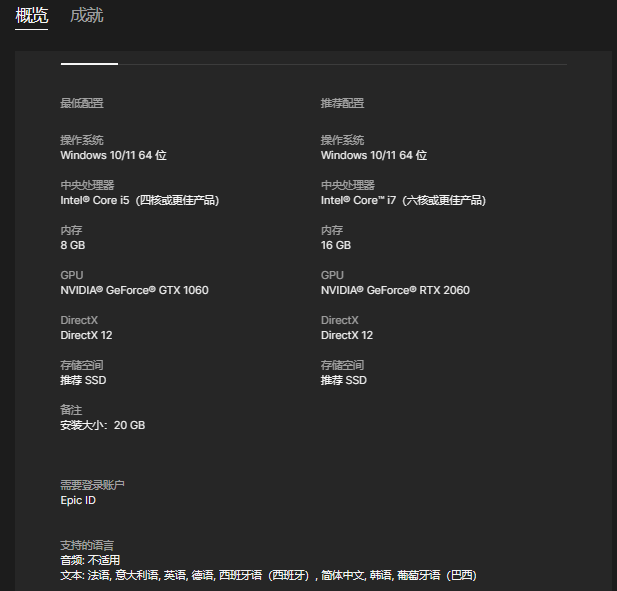Screen dimensions: 617x591
Task: Select NVIDIA GeForce GTX 1060 text
Action: coord(135,290)
